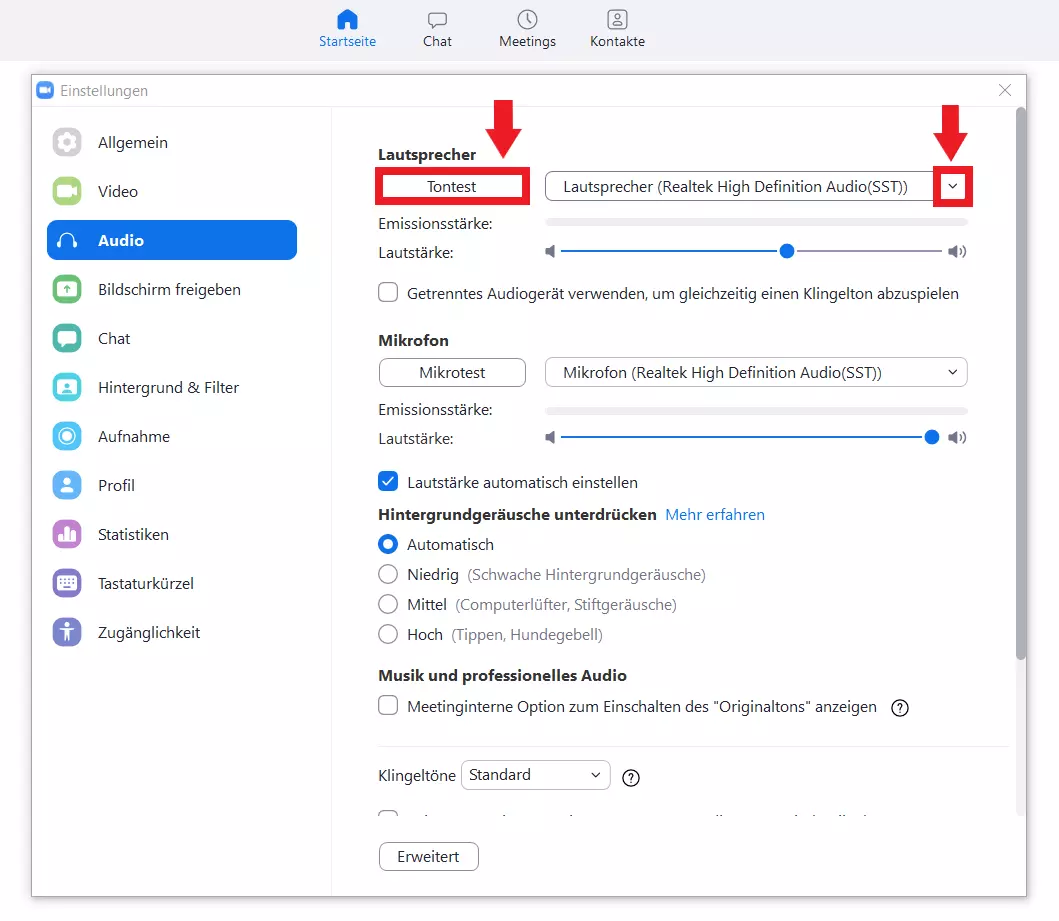Select the Audio headphones icon

click(x=67, y=240)
